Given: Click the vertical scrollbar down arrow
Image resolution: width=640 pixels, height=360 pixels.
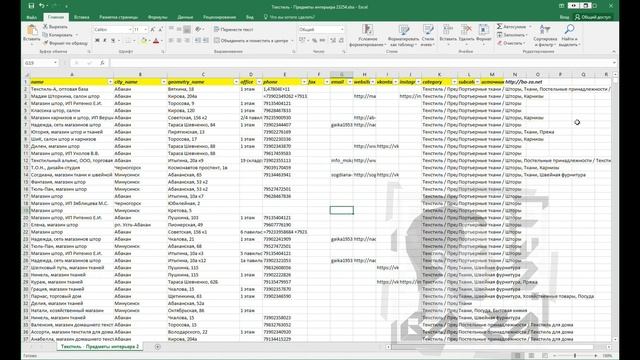Looking at the screenshot, I should (615, 339).
